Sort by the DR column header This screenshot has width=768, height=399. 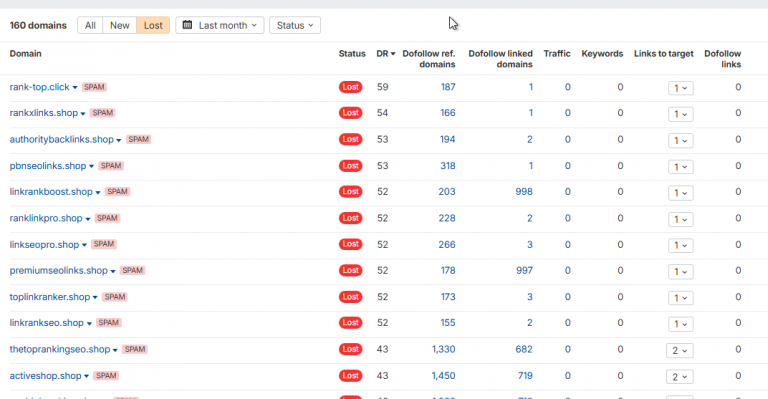[x=385, y=54]
